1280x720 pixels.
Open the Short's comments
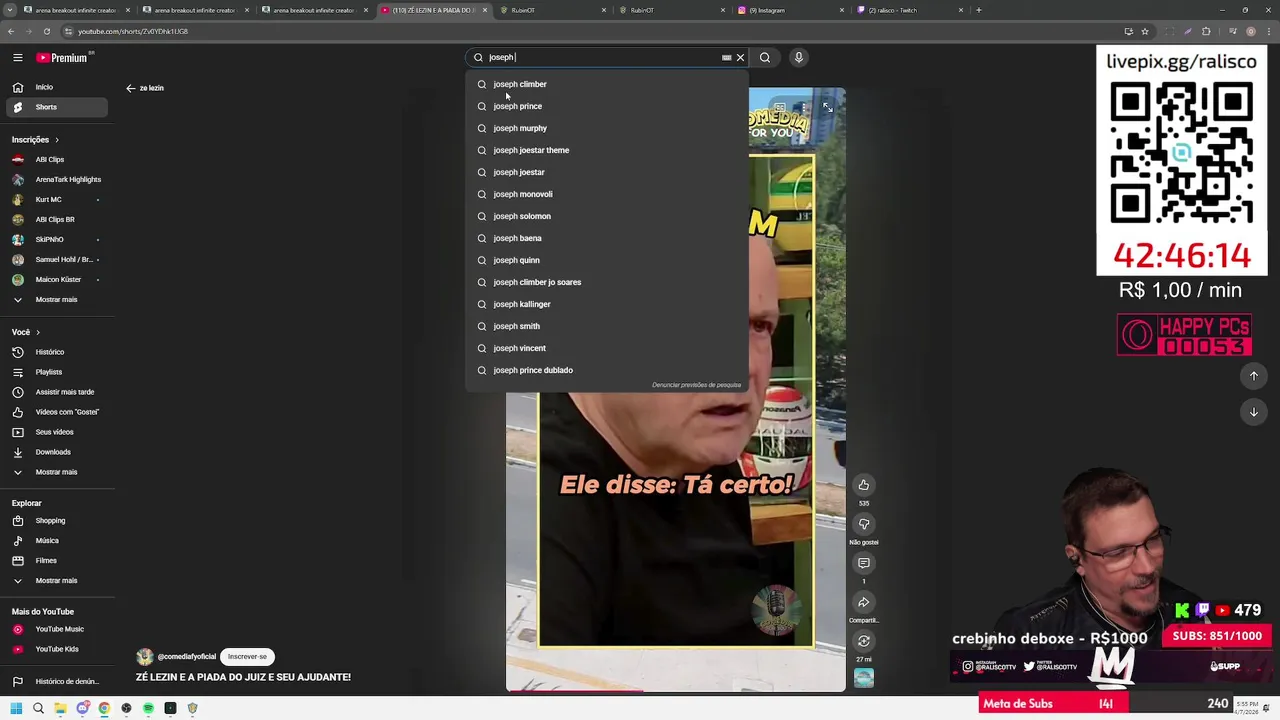pos(864,563)
